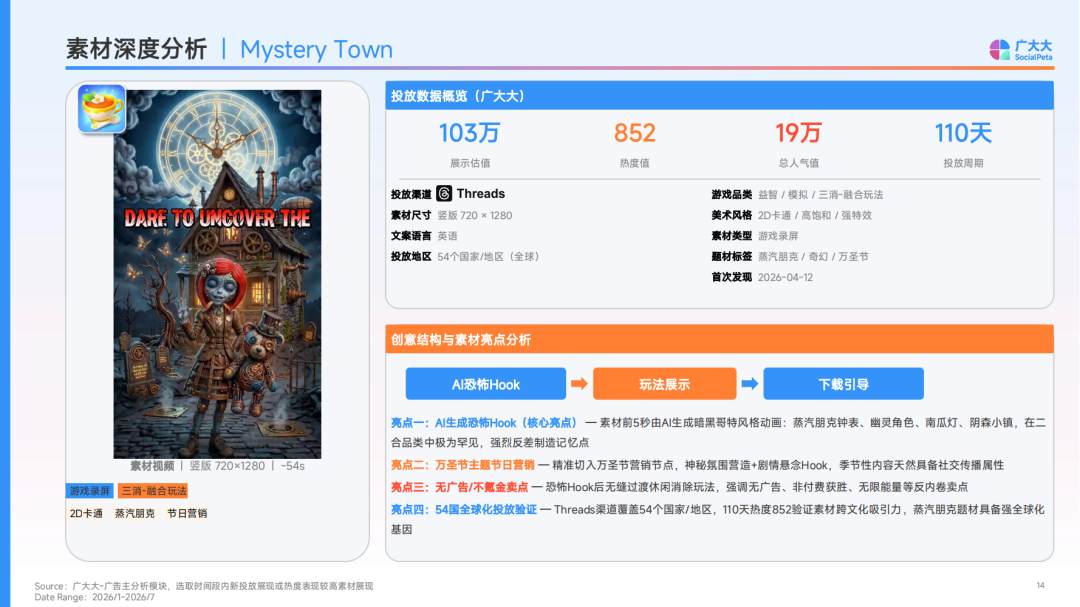Click the 展示估值 label
The height and width of the screenshot is (607, 1080).
pyautogui.click(x=470, y=163)
